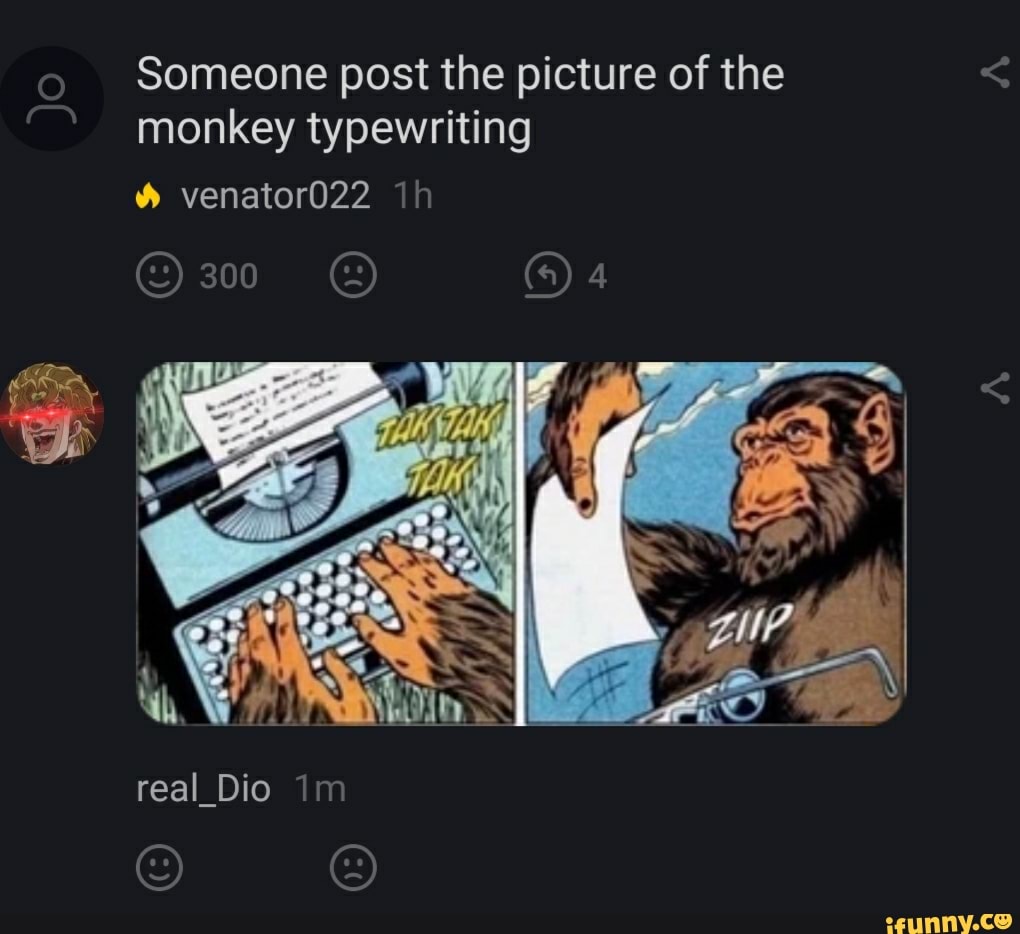Click the 1h timestamp on venator022's comment
The height and width of the screenshot is (934, 1020).
click(x=412, y=196)
